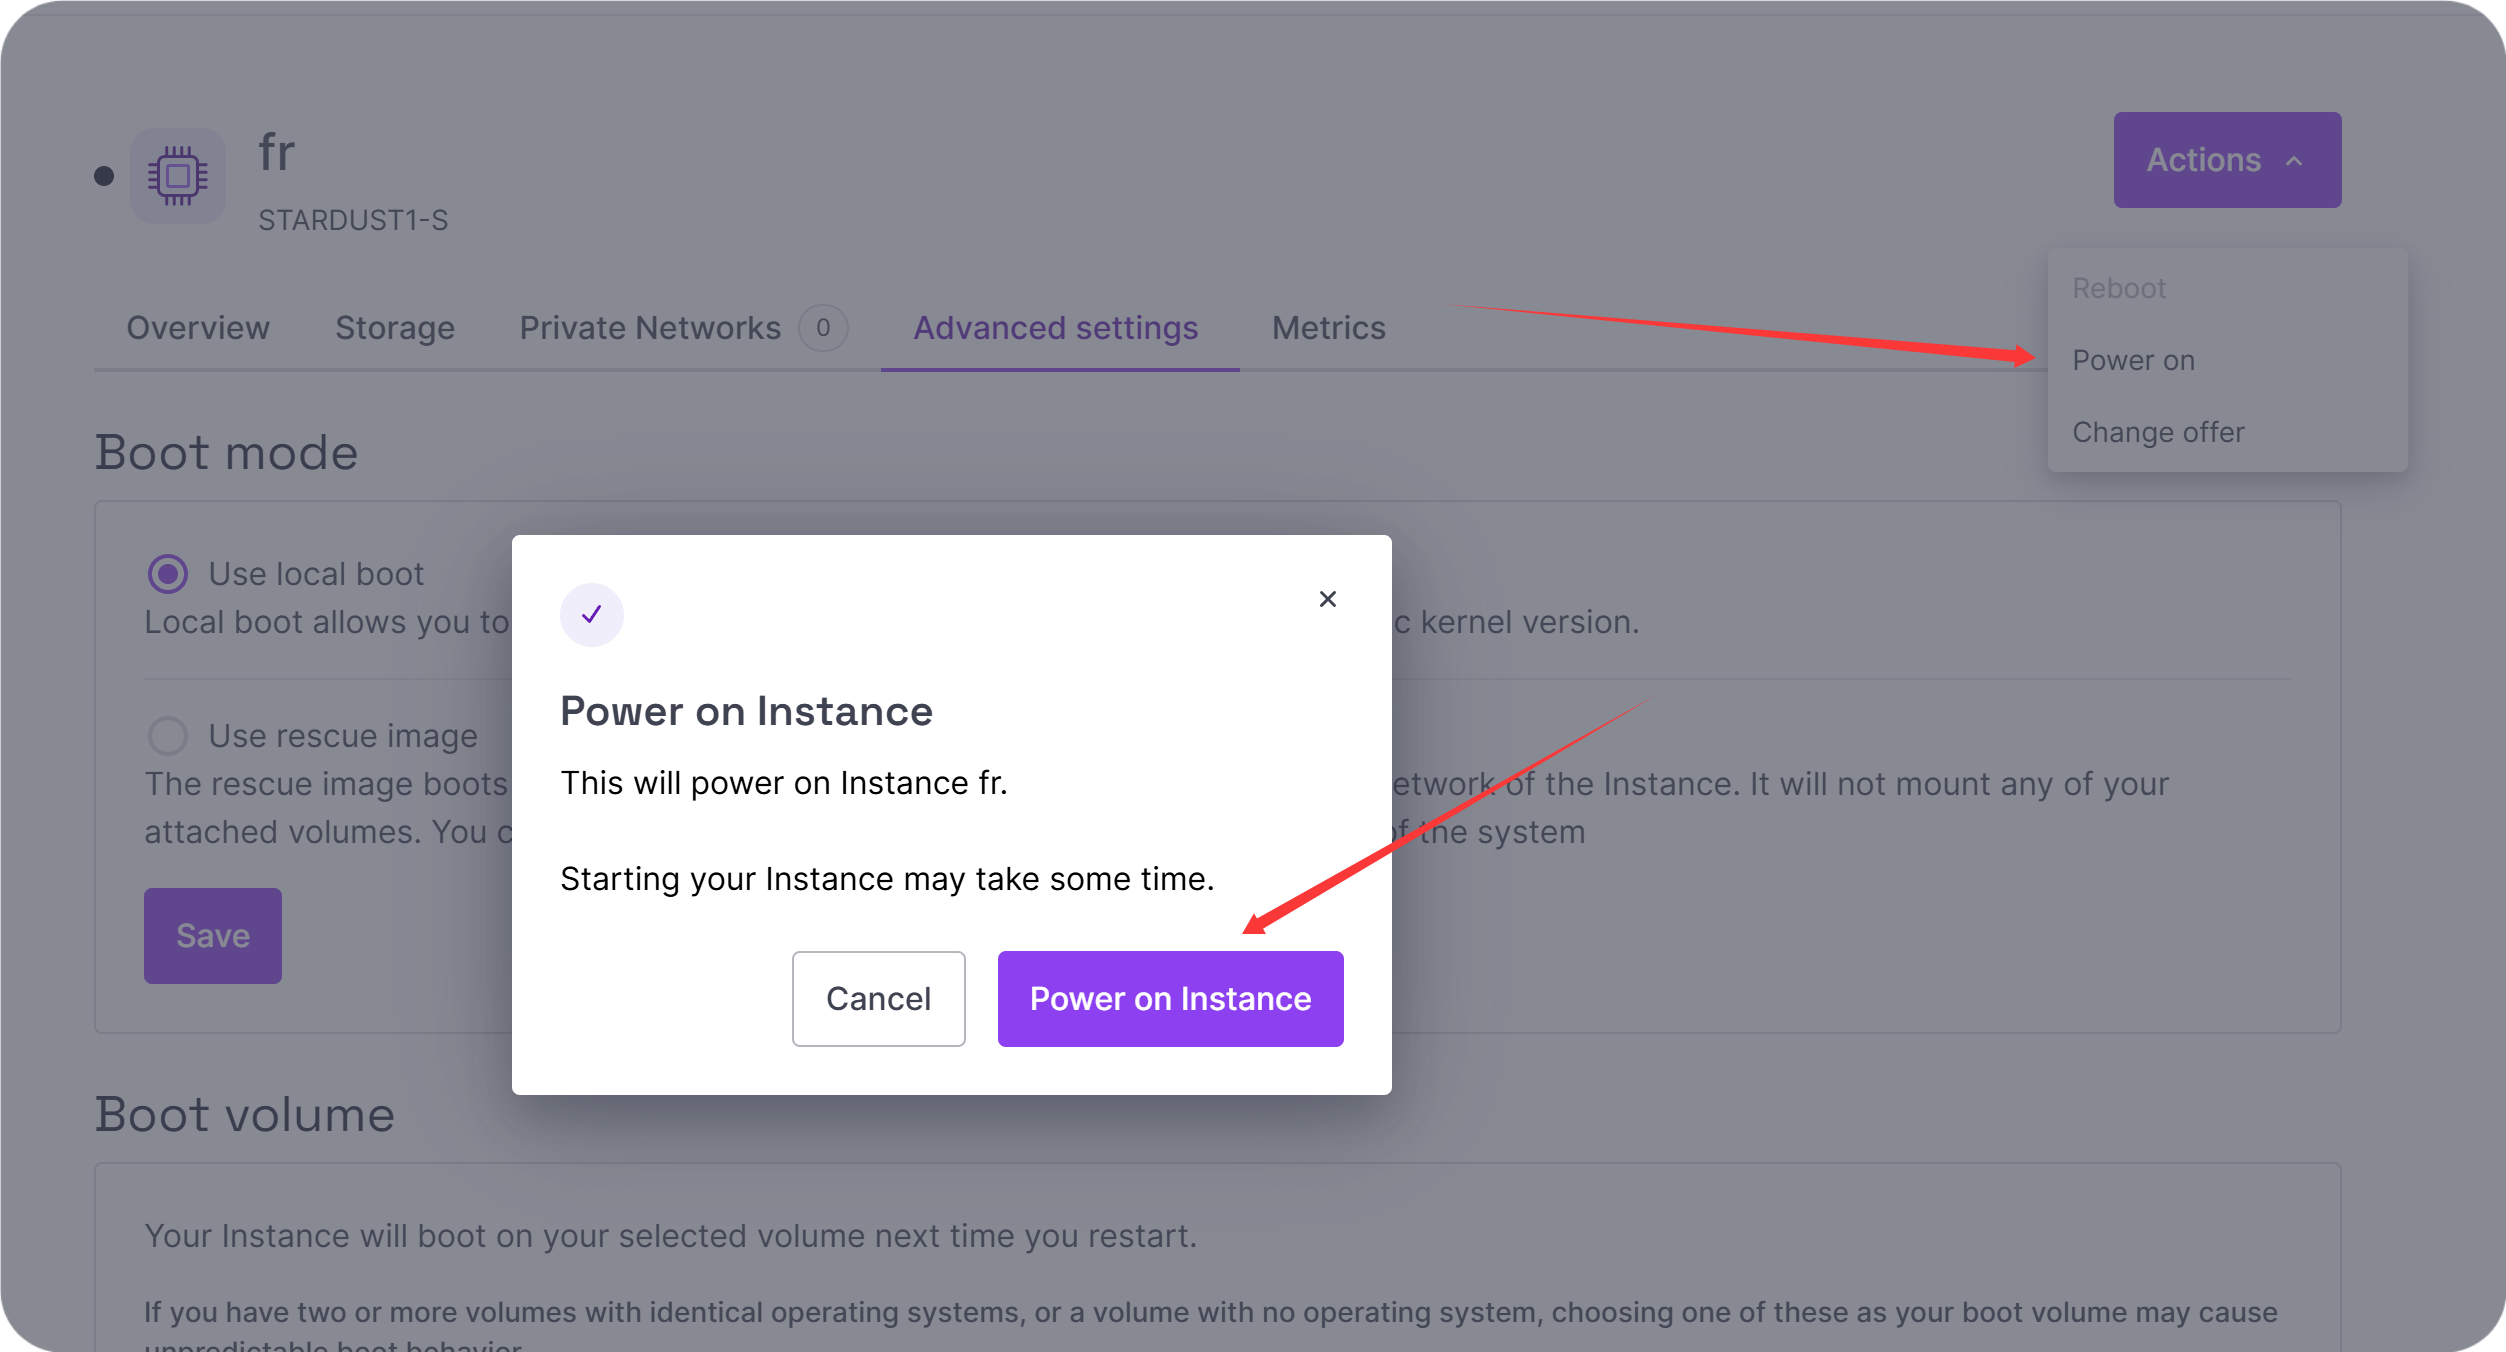Click the Save button under Boot mode

[213, 936]
